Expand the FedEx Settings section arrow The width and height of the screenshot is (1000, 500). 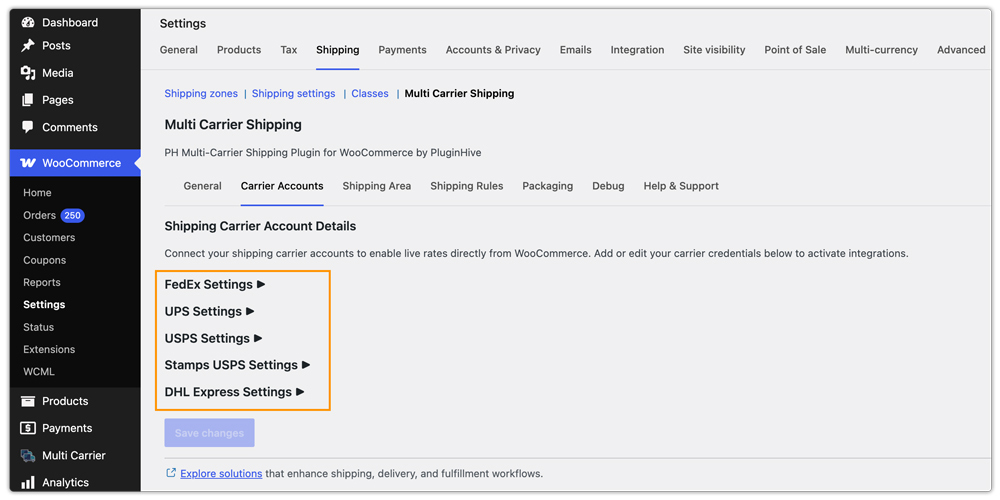(x=261, y=284)
